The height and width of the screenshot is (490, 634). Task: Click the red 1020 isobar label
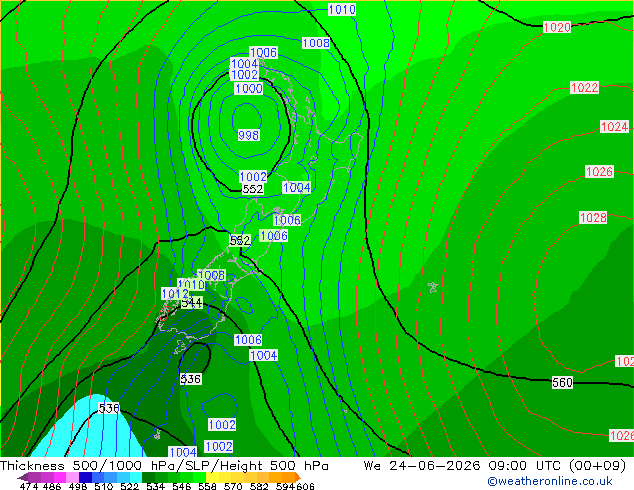point(557,27)
